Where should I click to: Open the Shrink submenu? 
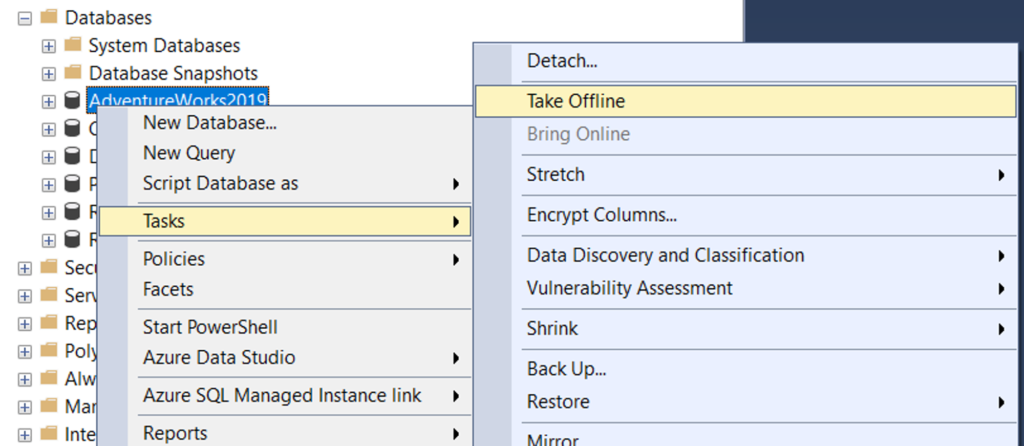(x=745, y=328)
